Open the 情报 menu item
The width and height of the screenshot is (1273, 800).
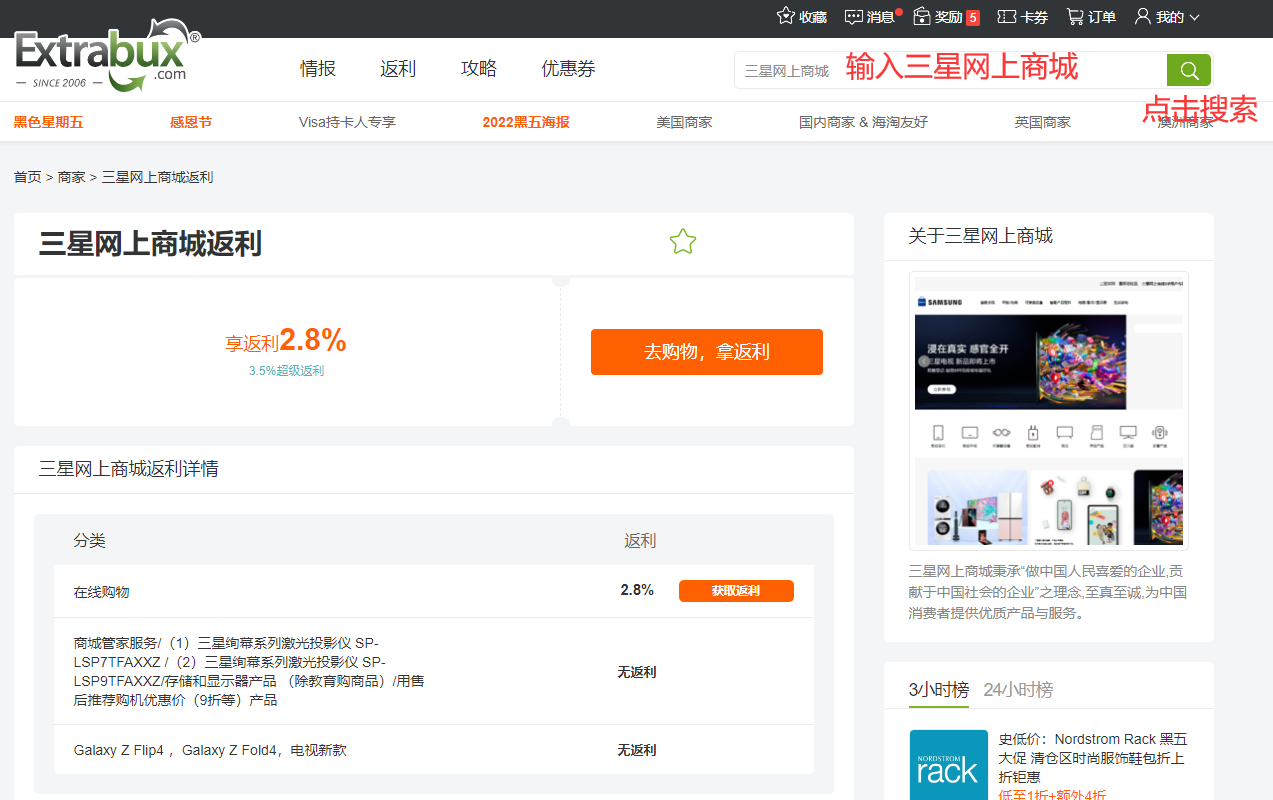click(x=318, y=69)
